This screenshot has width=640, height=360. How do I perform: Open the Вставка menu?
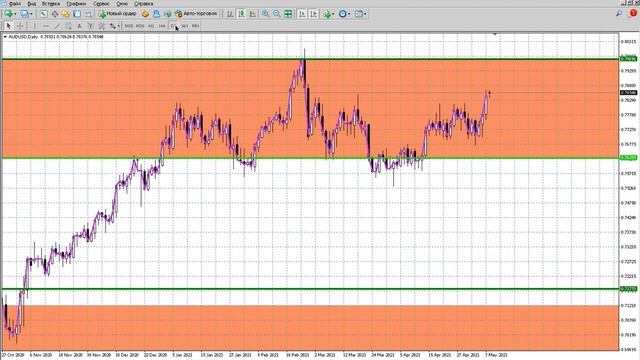pos(51,4)
